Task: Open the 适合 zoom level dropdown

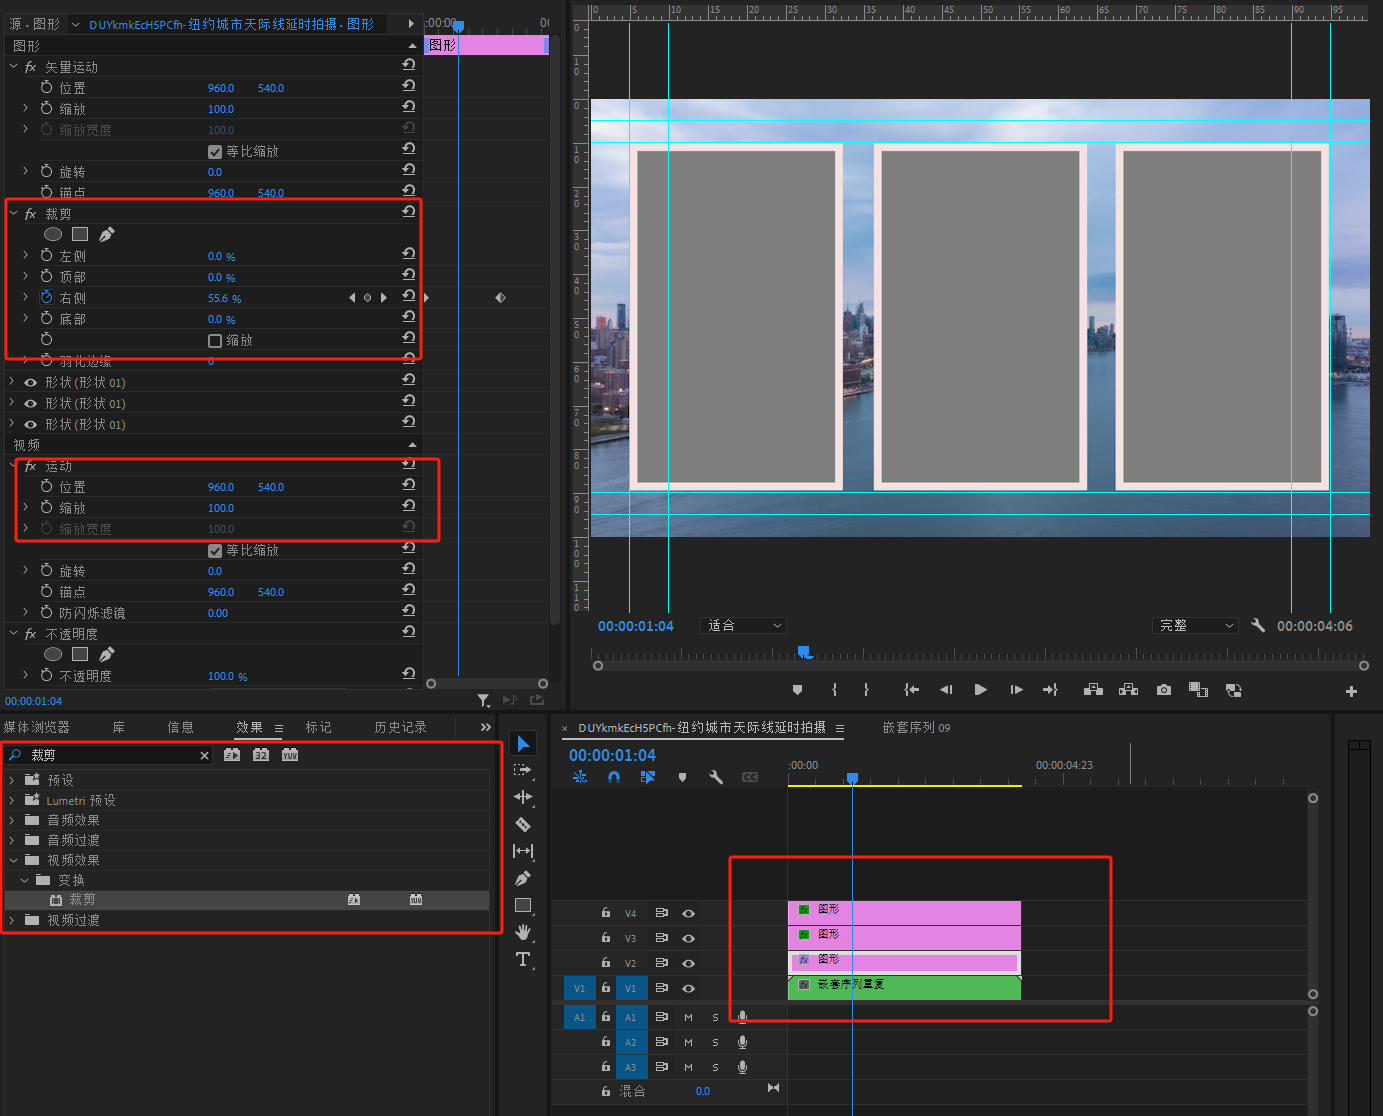Action: coord(743,625)
